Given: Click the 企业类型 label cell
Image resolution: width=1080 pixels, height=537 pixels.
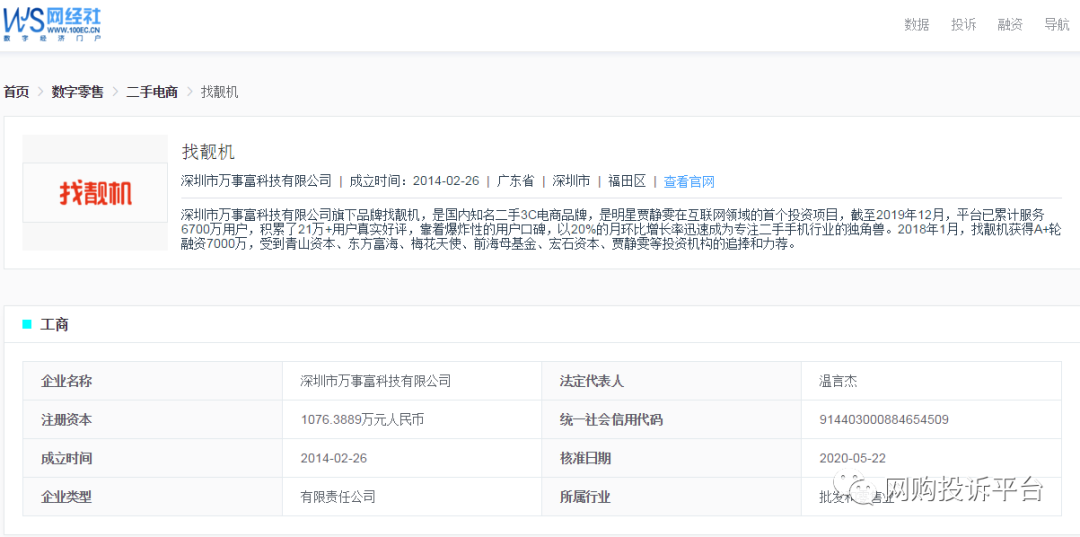Looking at the screenshot, I should pyautogui.click(x=152, y=496).
